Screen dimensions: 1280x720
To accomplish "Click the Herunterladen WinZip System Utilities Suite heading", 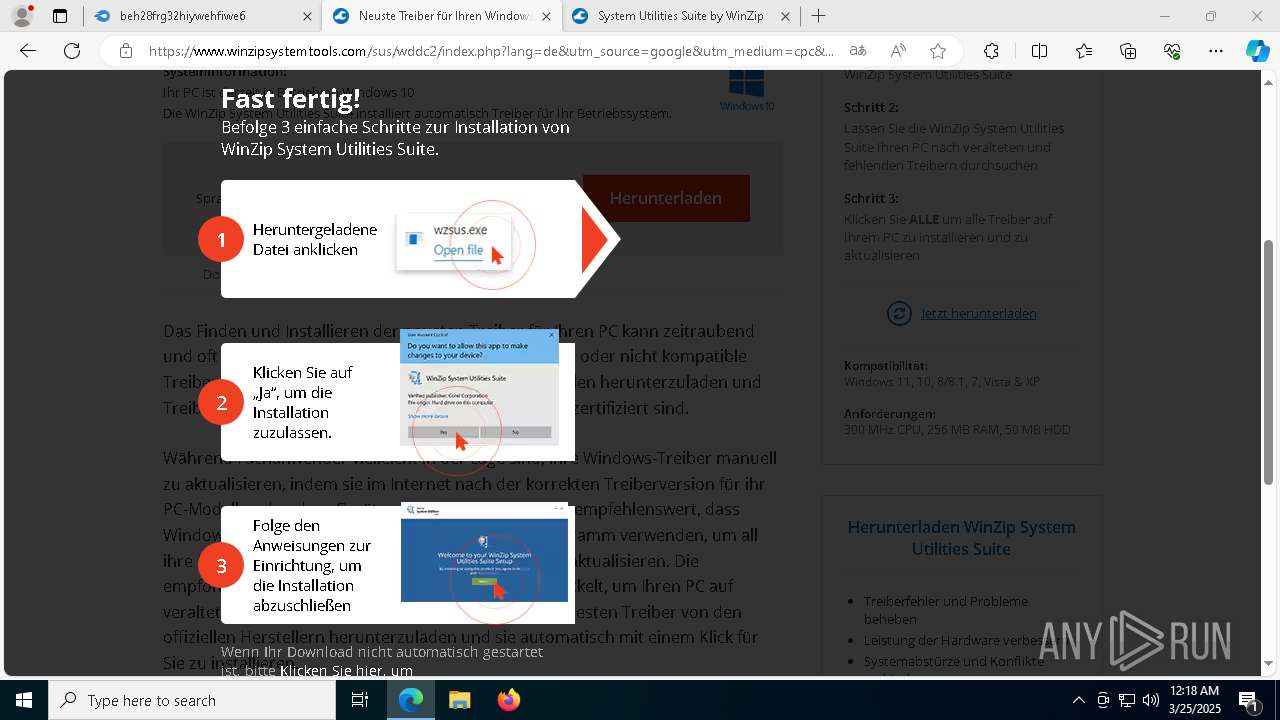I will click(x=961, y=538).
